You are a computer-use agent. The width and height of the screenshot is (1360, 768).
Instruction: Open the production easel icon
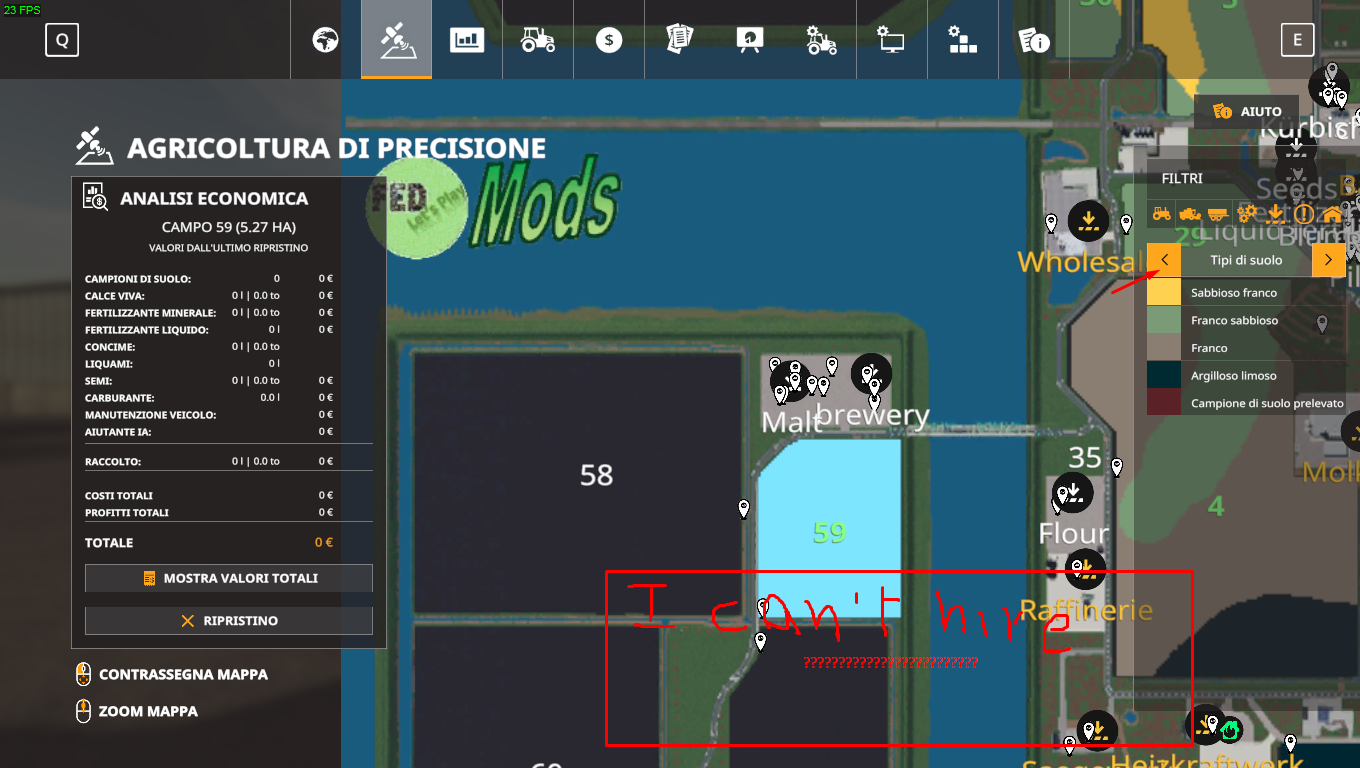point(749,40)
